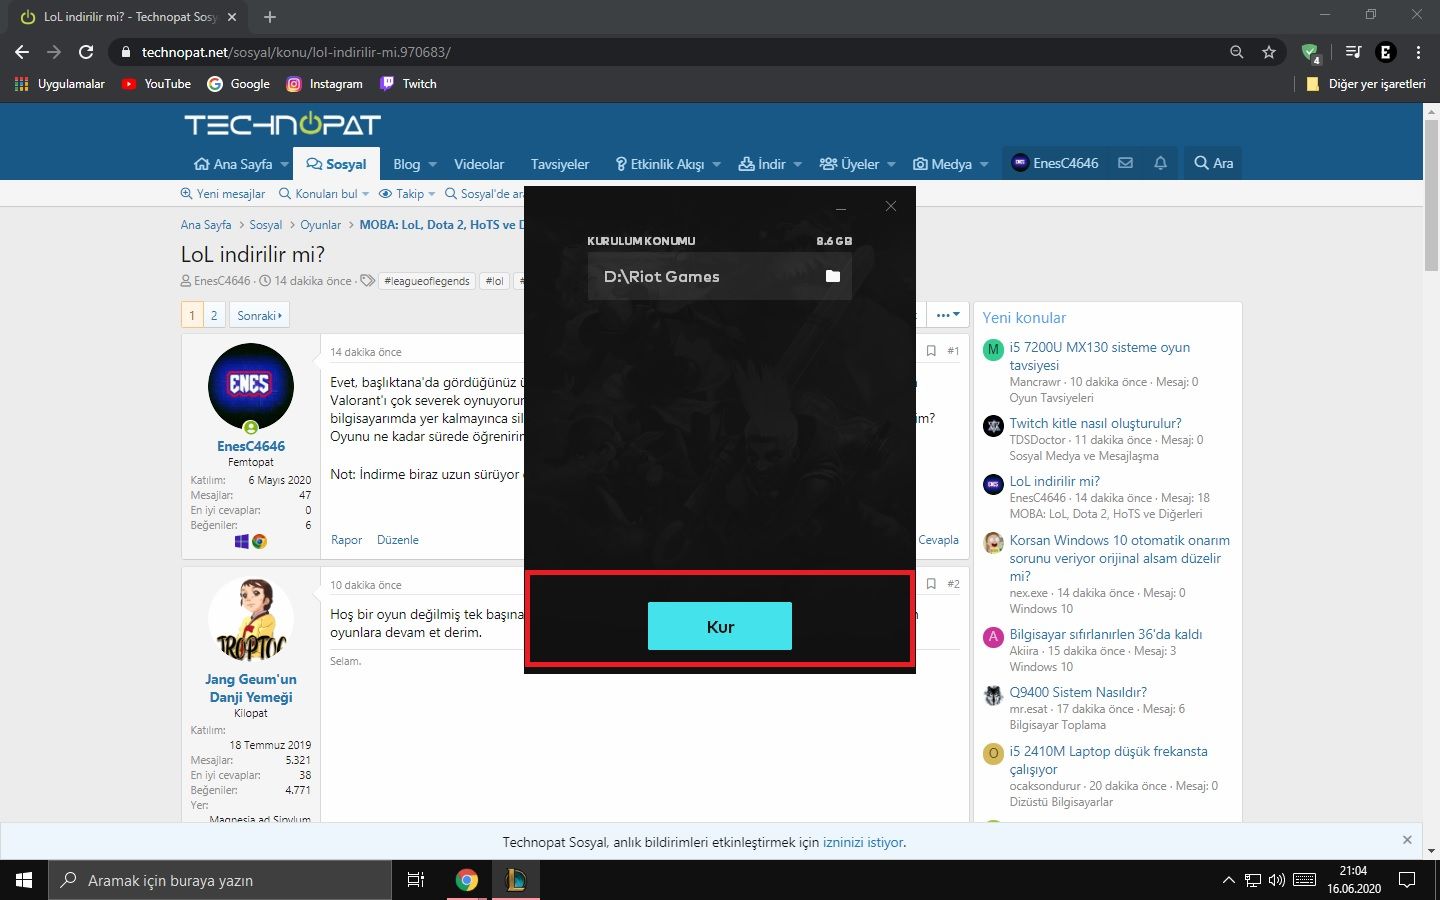
Task: Open a new browser tab
Action: [x=270, y=17]
